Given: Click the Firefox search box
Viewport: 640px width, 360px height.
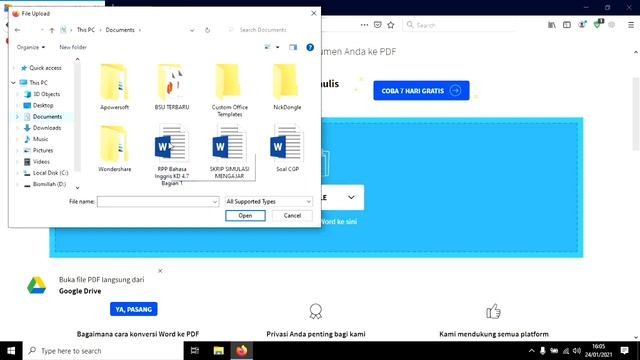Looking at the screenshot, I should tap(461, 25).
